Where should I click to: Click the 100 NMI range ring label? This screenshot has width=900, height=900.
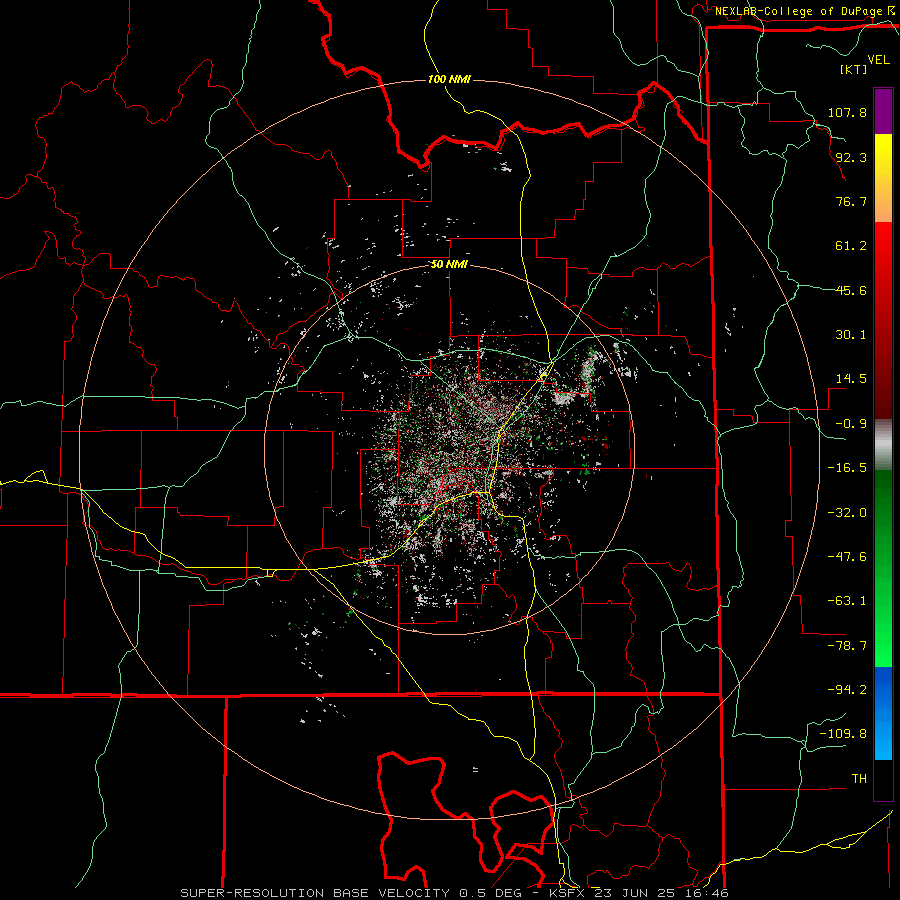449,79
